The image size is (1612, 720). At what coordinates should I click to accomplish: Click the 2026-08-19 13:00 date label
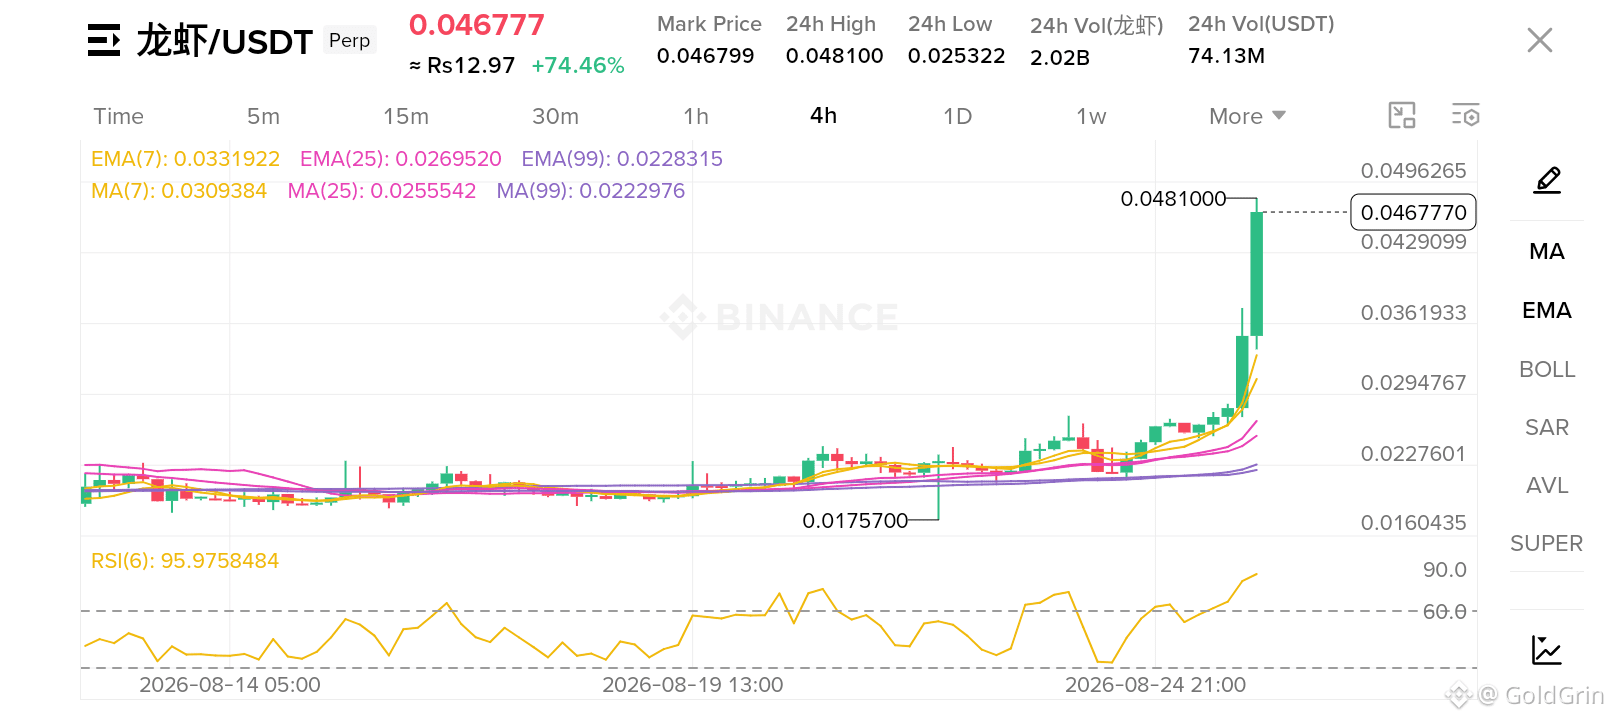693,685
